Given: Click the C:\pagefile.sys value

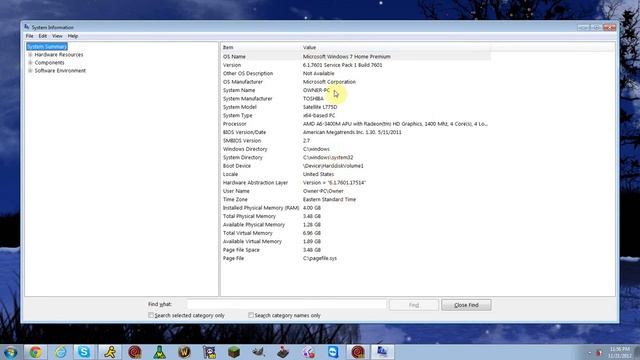Looking at the screenshot, I should click(320, 258).
